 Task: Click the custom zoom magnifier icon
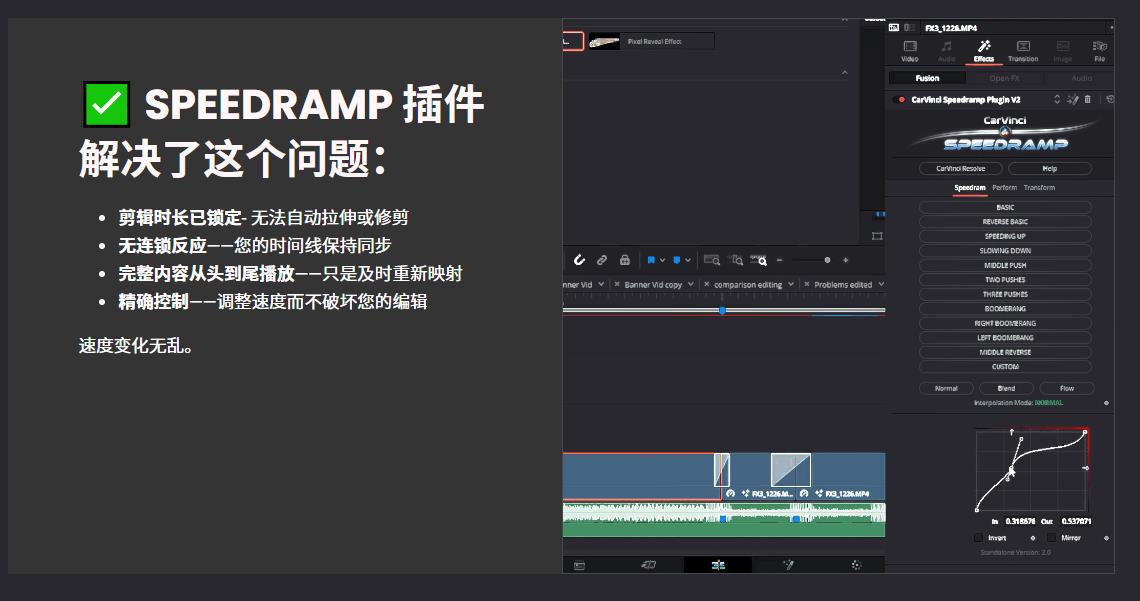point(761,260)
